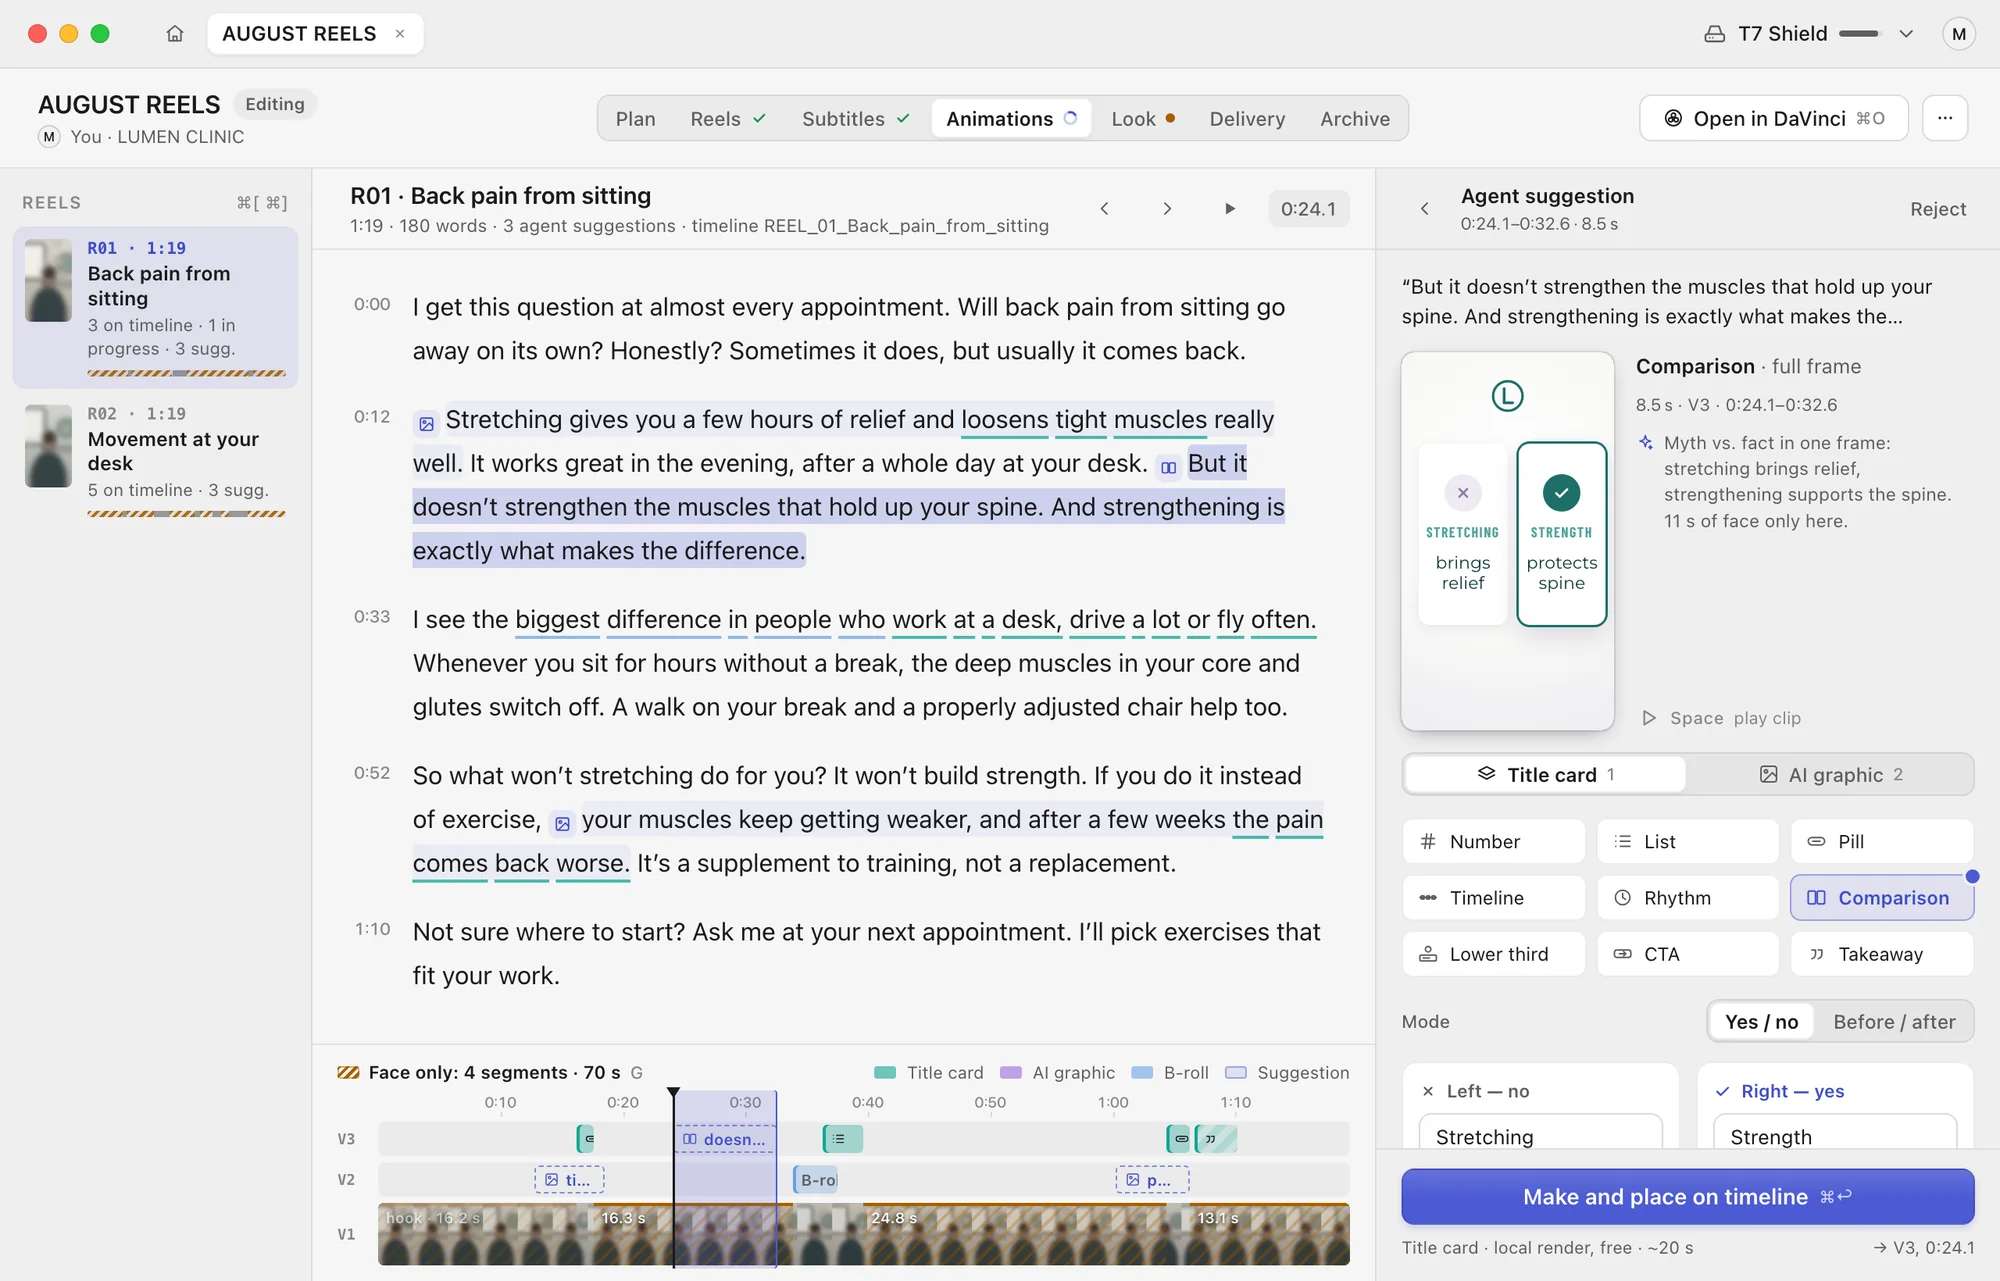Select the Title card segment
Screen dimensions: 2000x1281
tap(1545, 775)
